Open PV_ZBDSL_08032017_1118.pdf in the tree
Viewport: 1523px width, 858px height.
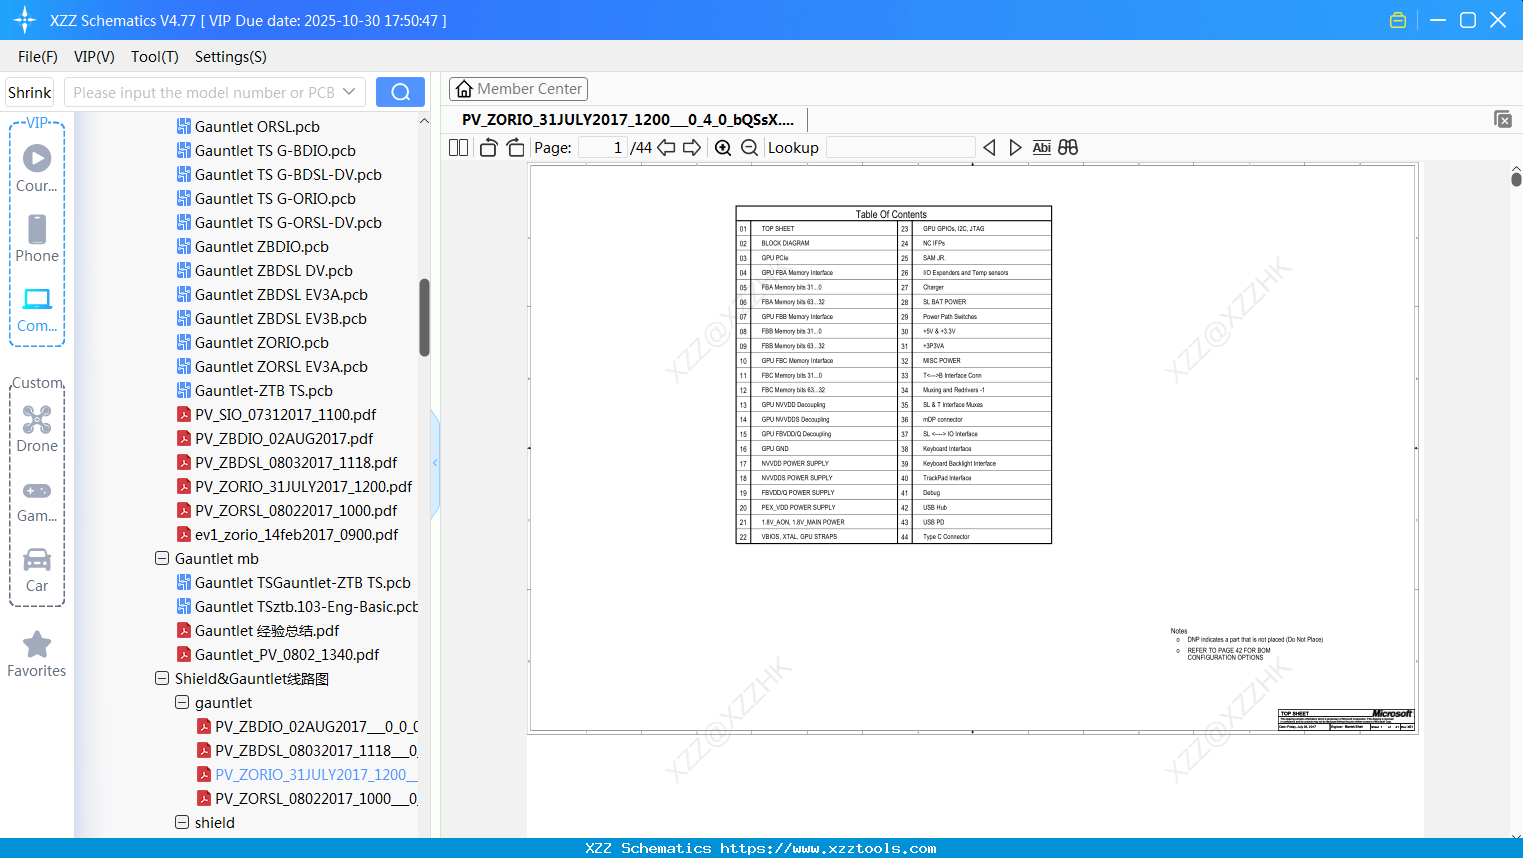295,463
